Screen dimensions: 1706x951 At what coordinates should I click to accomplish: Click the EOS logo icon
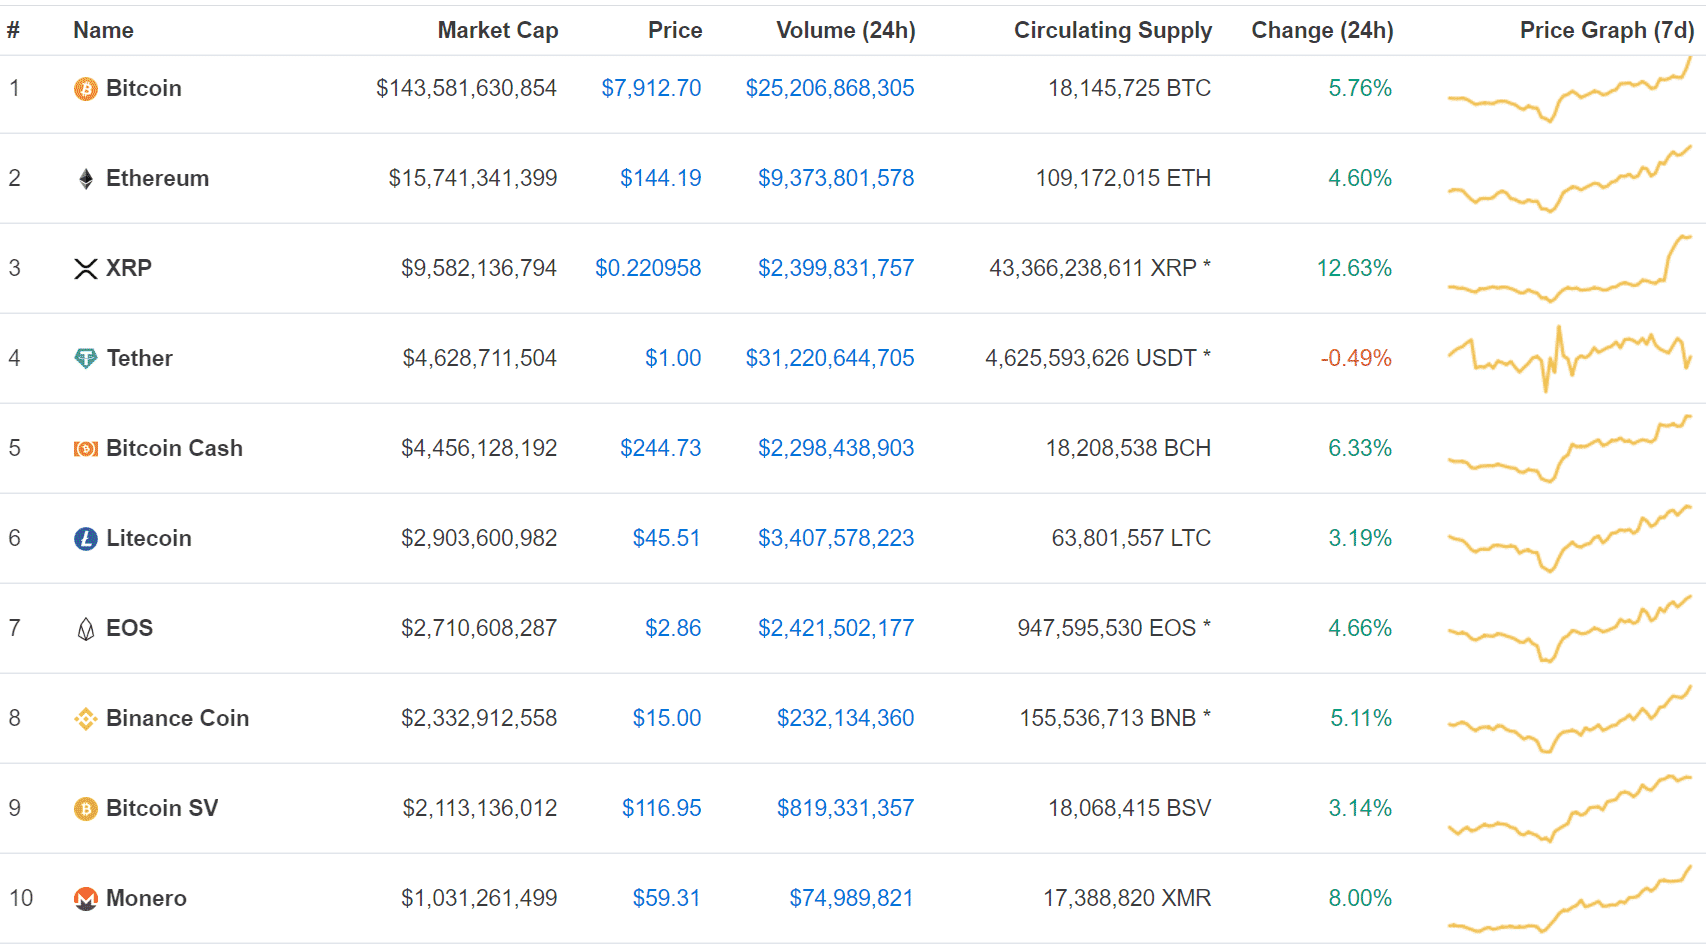(86, 629)
